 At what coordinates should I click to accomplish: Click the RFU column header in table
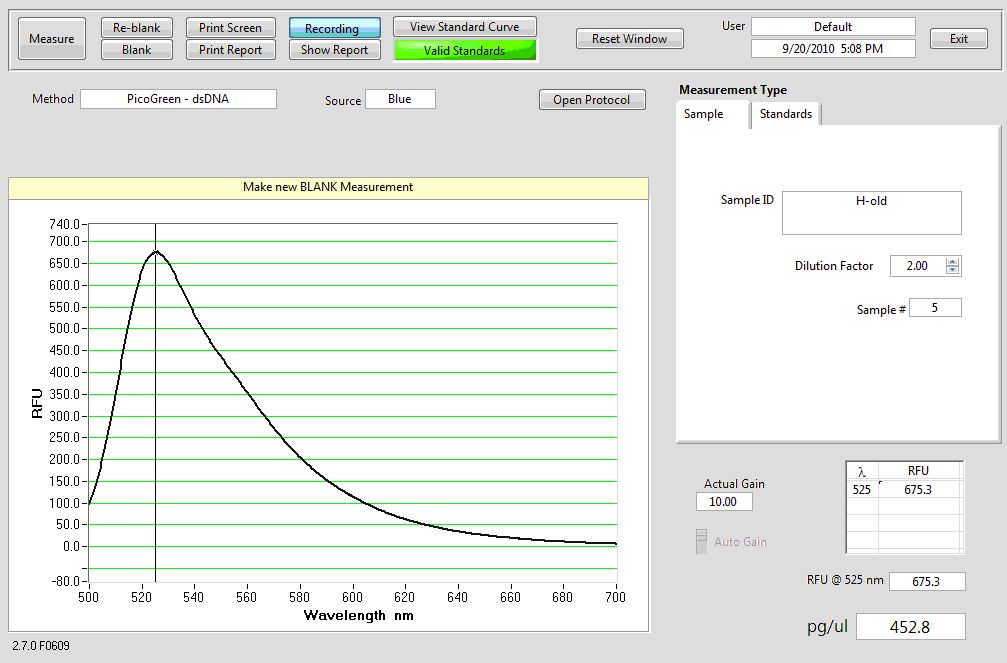click(x=918, y=471)
